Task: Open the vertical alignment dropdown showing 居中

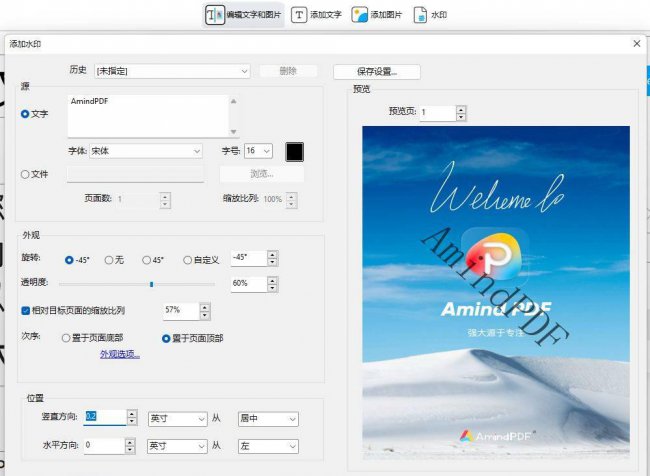Action: click(x=268, y=419)
